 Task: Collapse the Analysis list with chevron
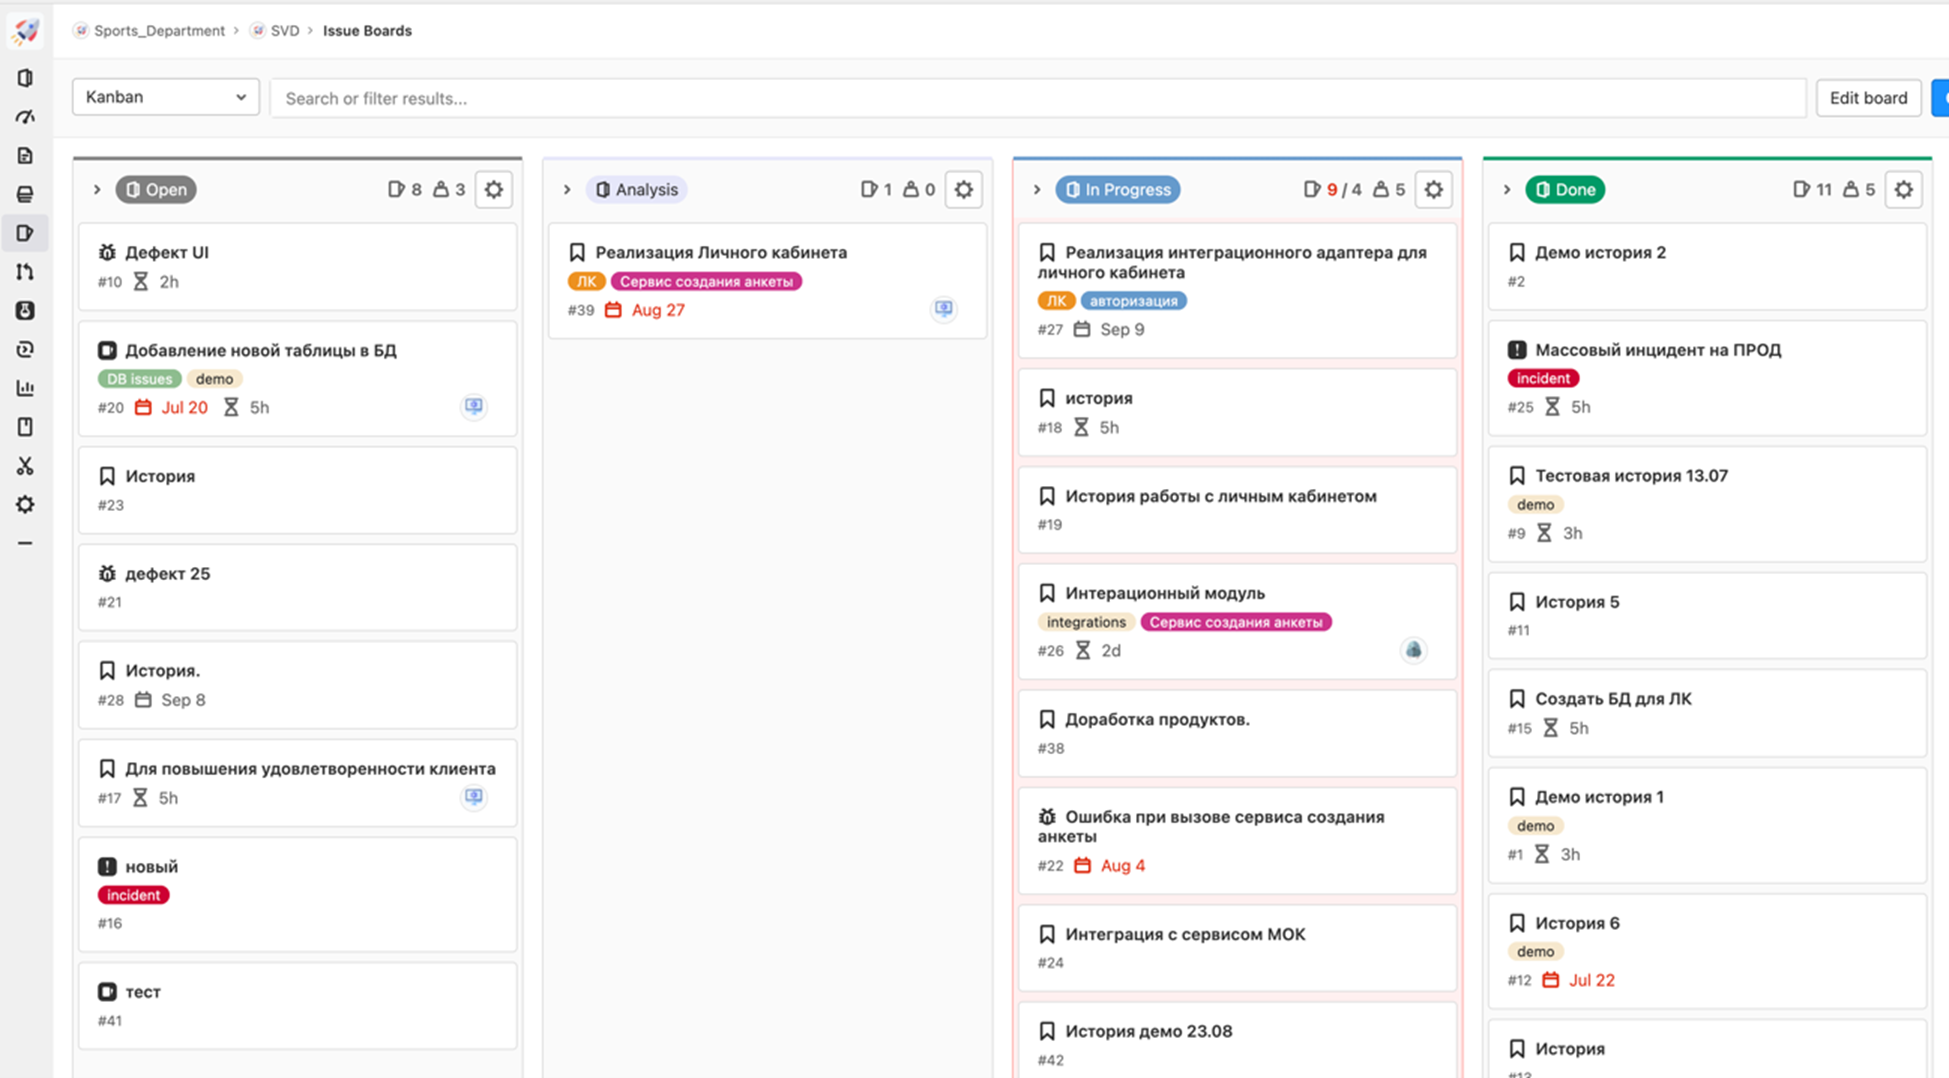(x=567, y=190)
